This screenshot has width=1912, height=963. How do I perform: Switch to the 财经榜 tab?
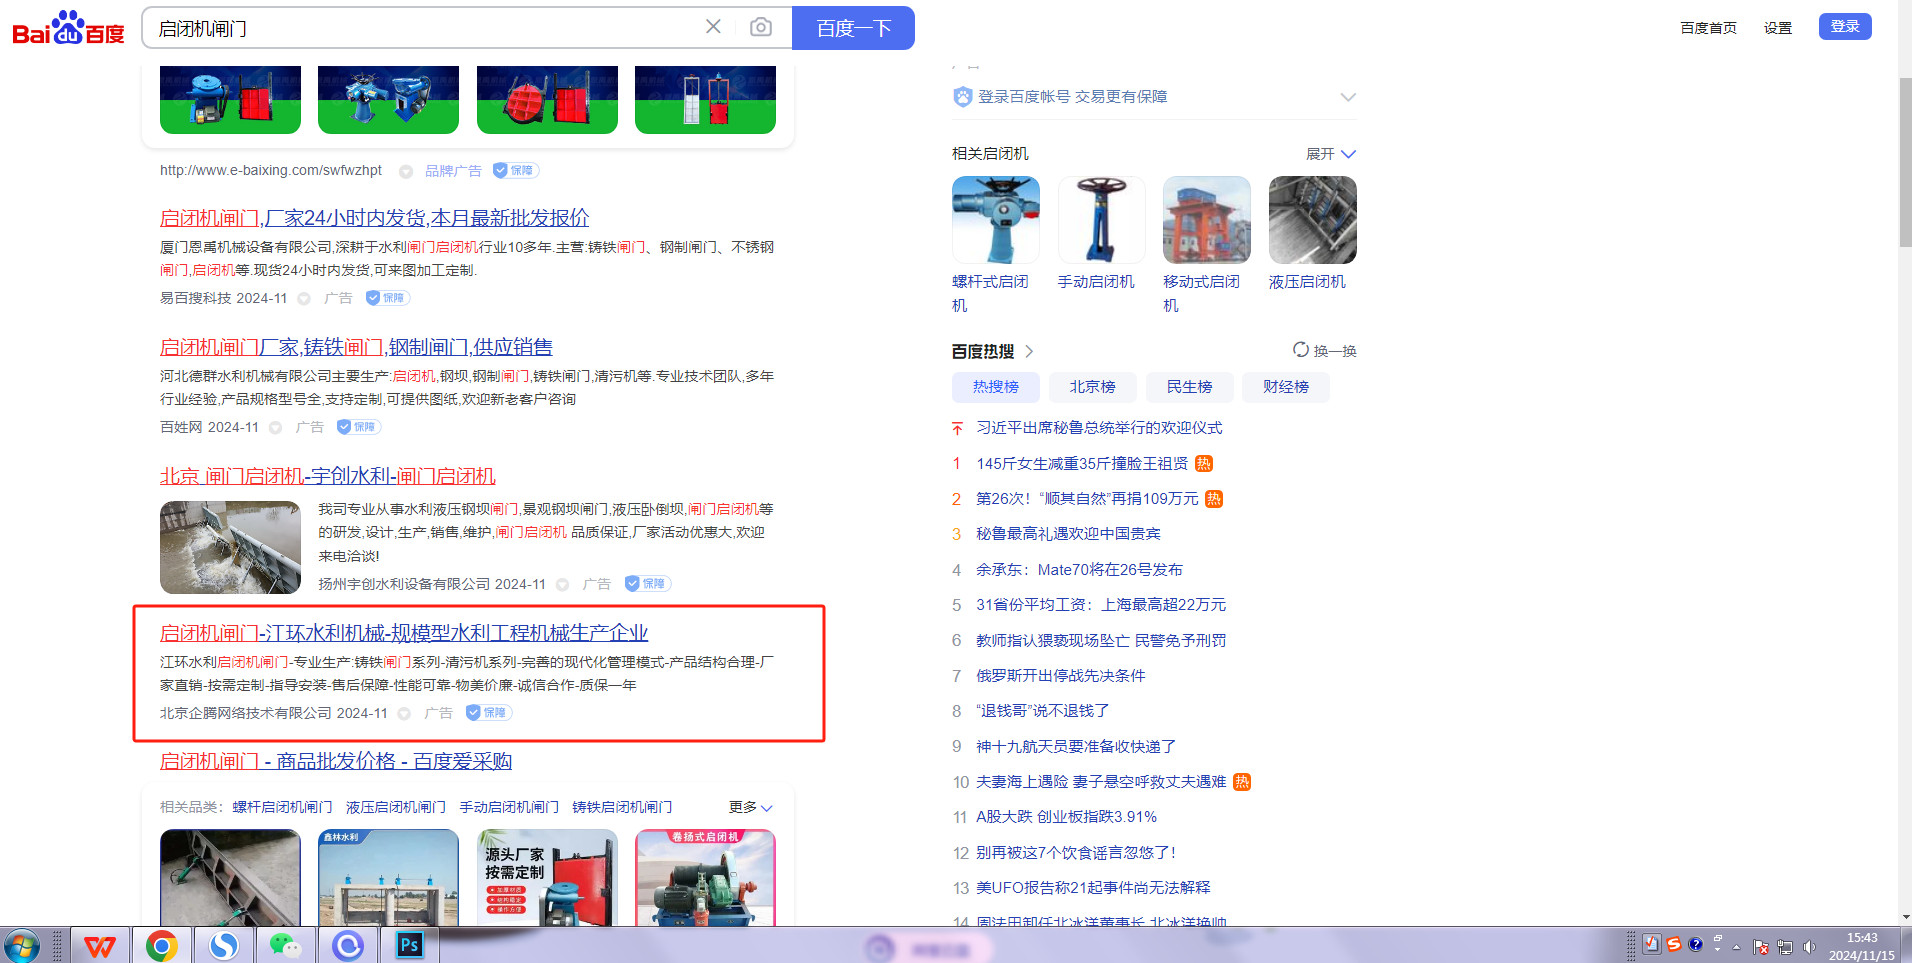[x=1286, y=387]
